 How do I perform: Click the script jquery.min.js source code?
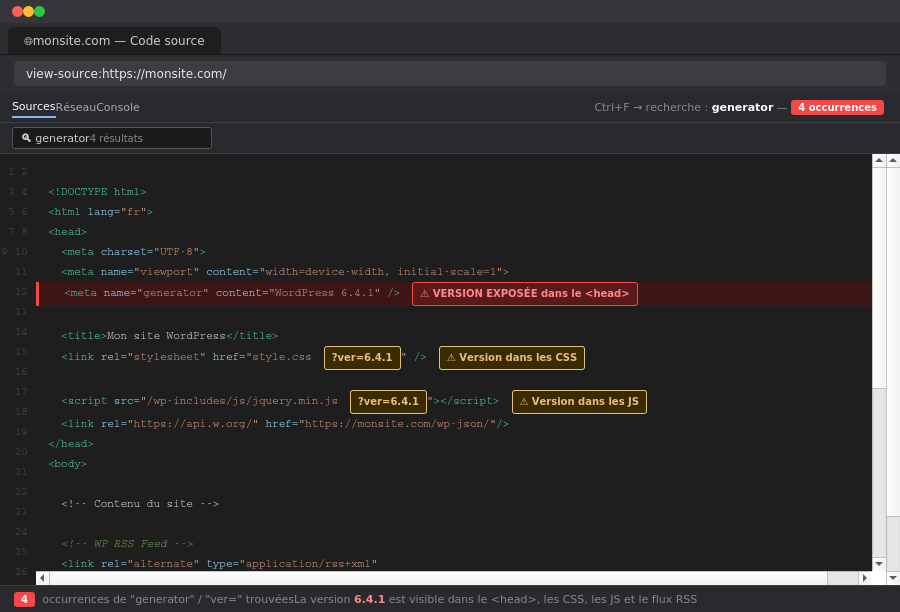coord(199,401)
